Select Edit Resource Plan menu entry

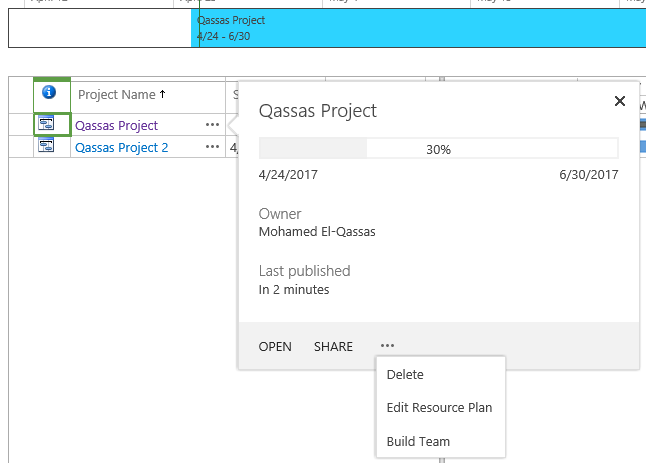[439, 408]
